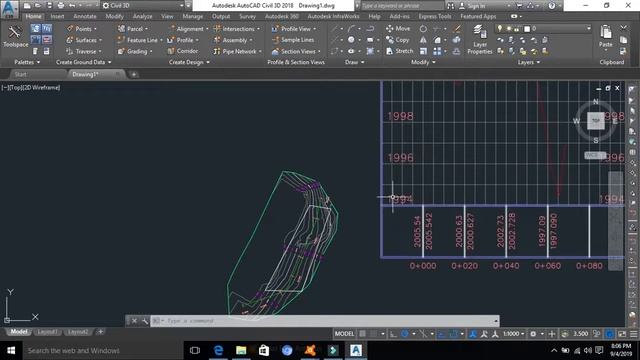This screenshot has width=640, height=360.
Task: Open the Help question mark icon
Action: [552, 6]
